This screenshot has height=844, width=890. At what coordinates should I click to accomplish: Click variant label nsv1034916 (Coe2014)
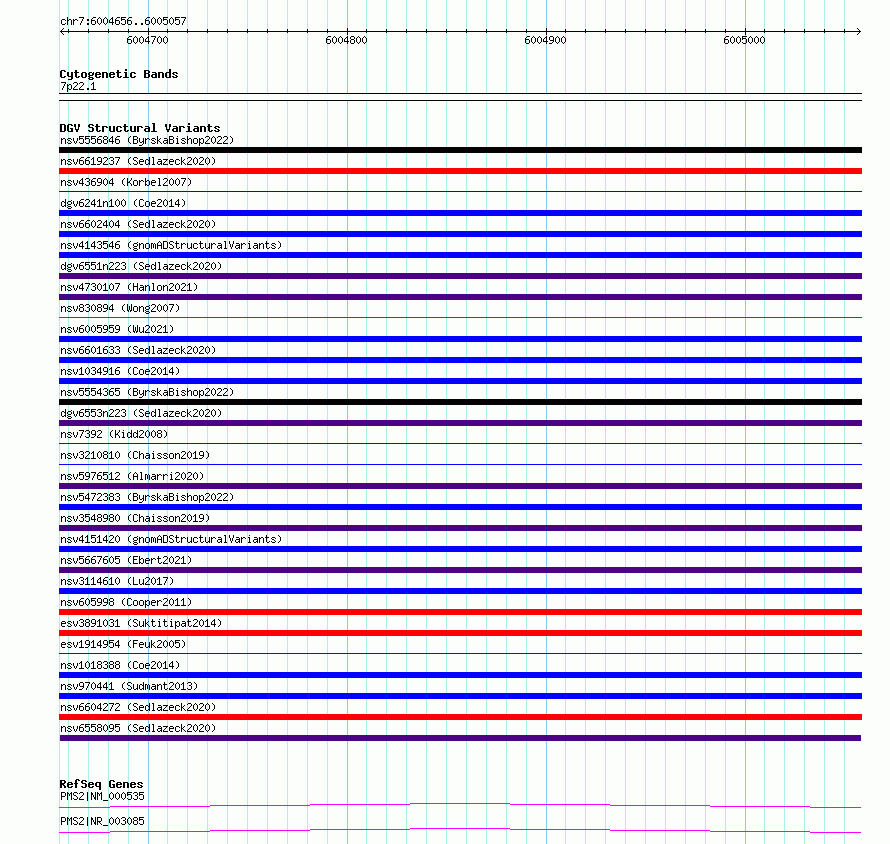coord(120,371)
